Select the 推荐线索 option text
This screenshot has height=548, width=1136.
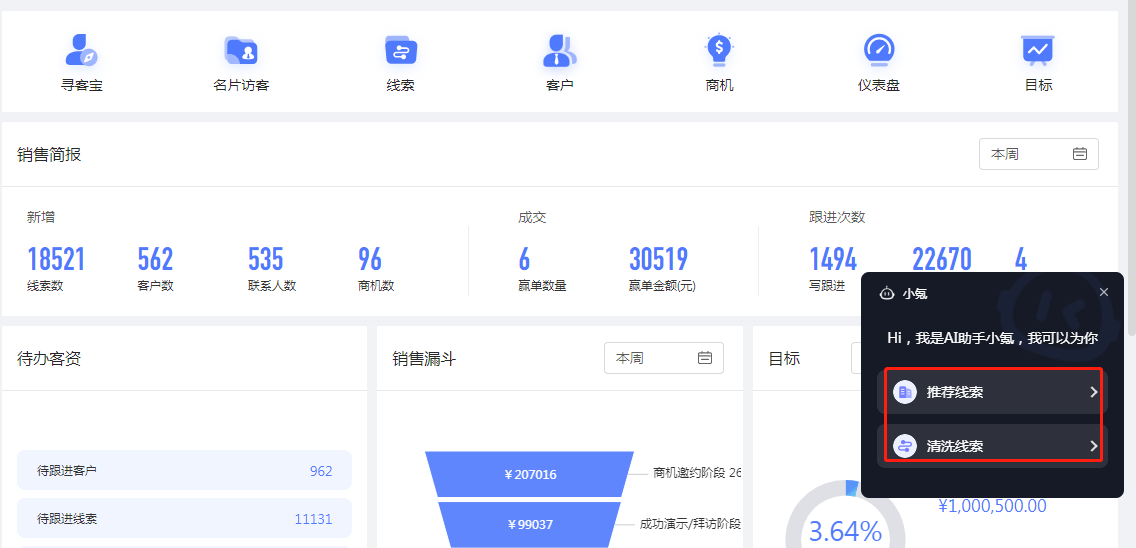click(955, 393)
